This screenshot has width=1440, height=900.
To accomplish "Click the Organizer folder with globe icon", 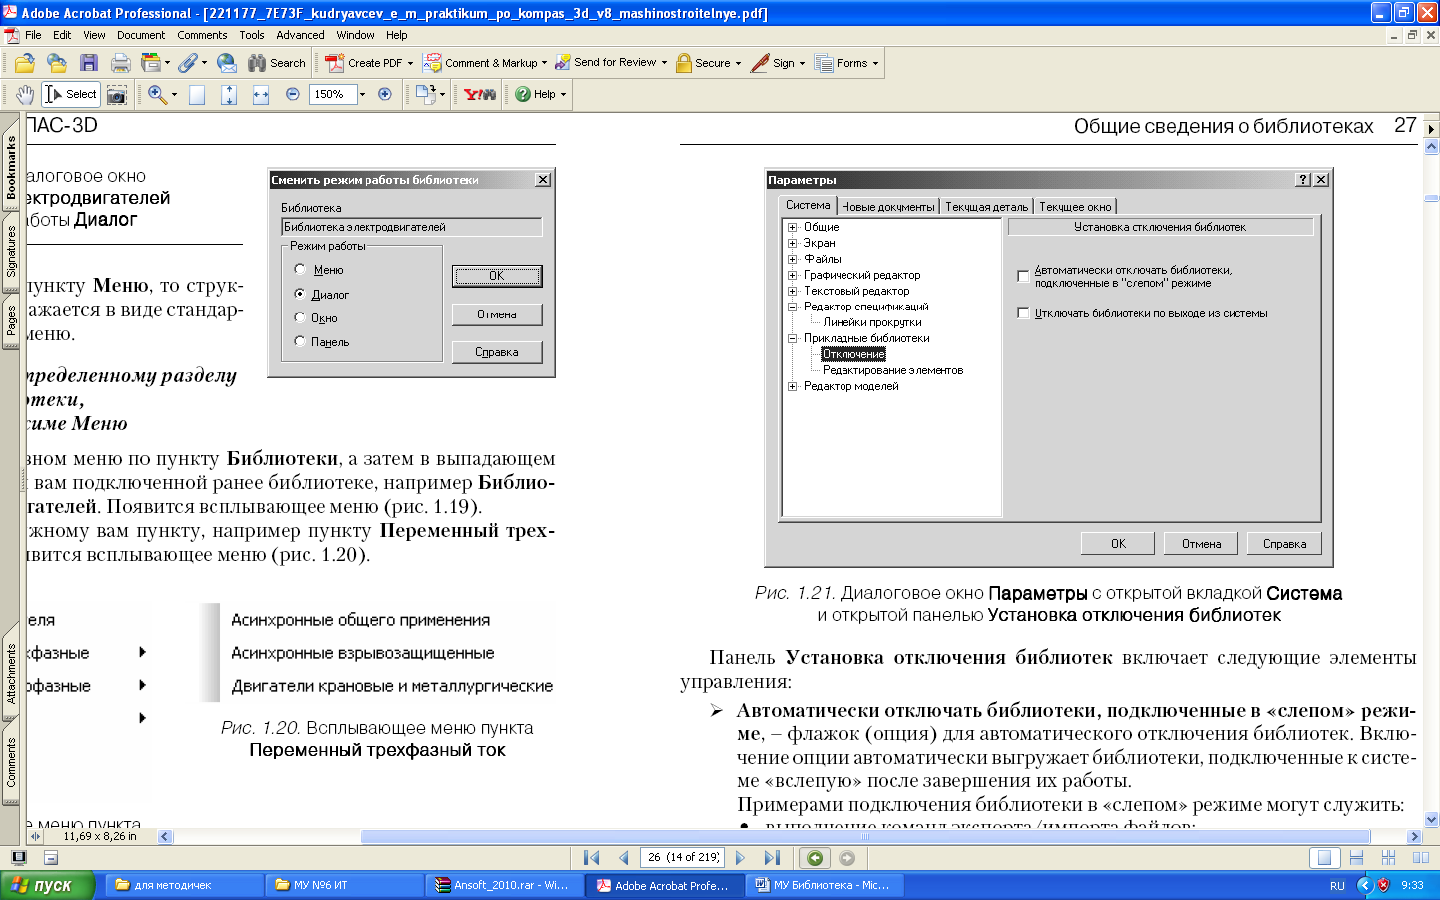I will click(57, 63).
